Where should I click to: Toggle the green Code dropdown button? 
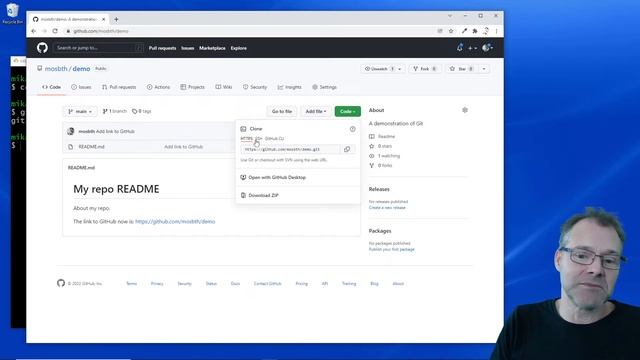pos(347,111)
